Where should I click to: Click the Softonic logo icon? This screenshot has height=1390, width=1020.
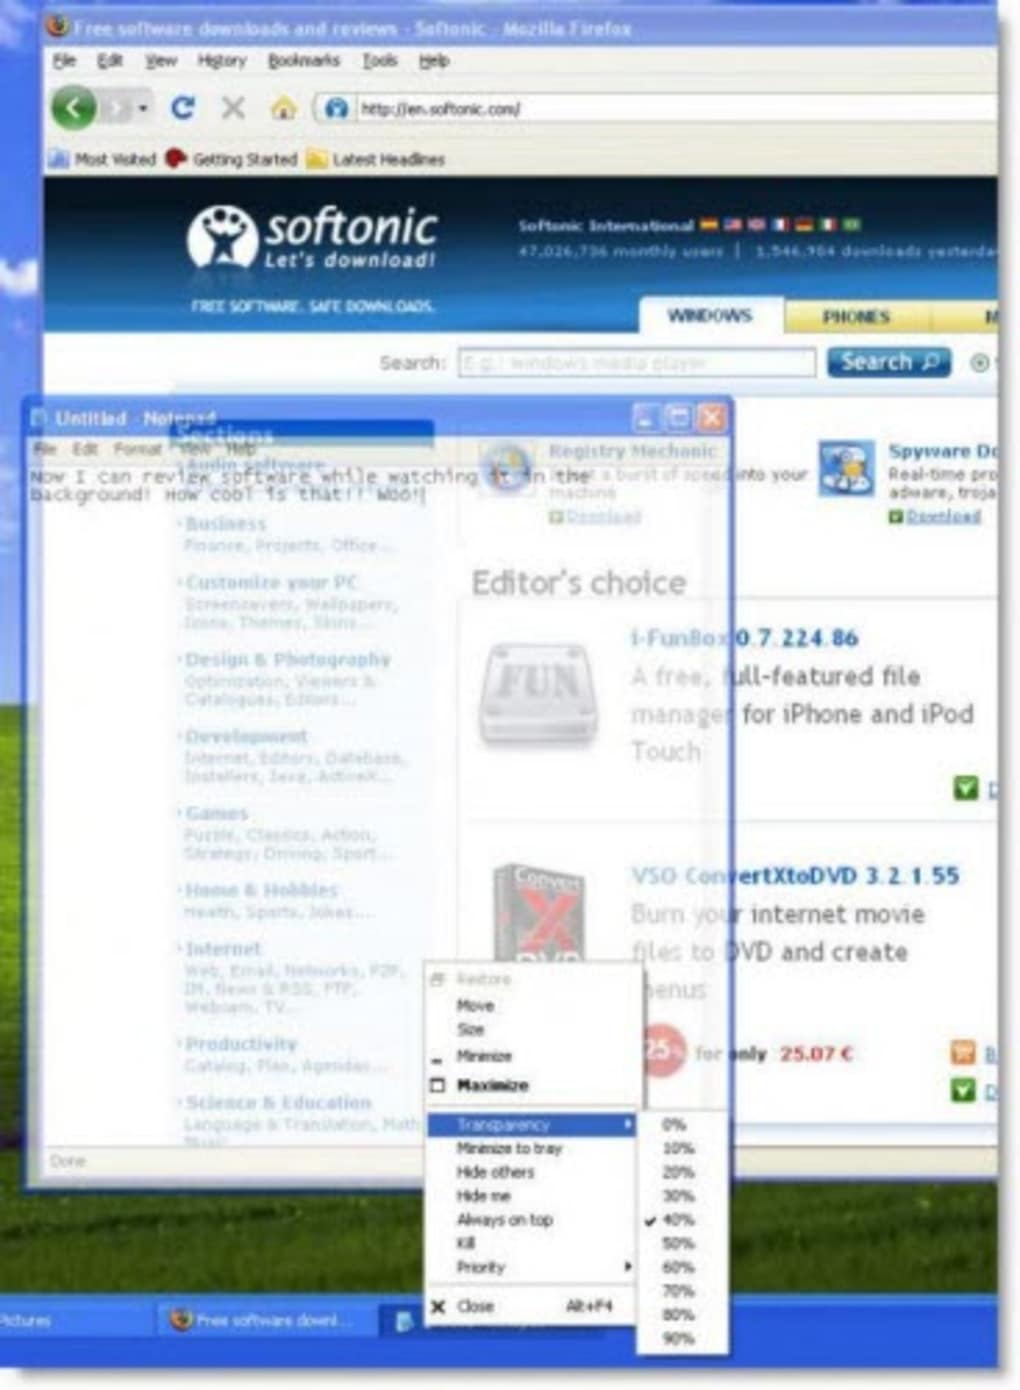(222, 238)
